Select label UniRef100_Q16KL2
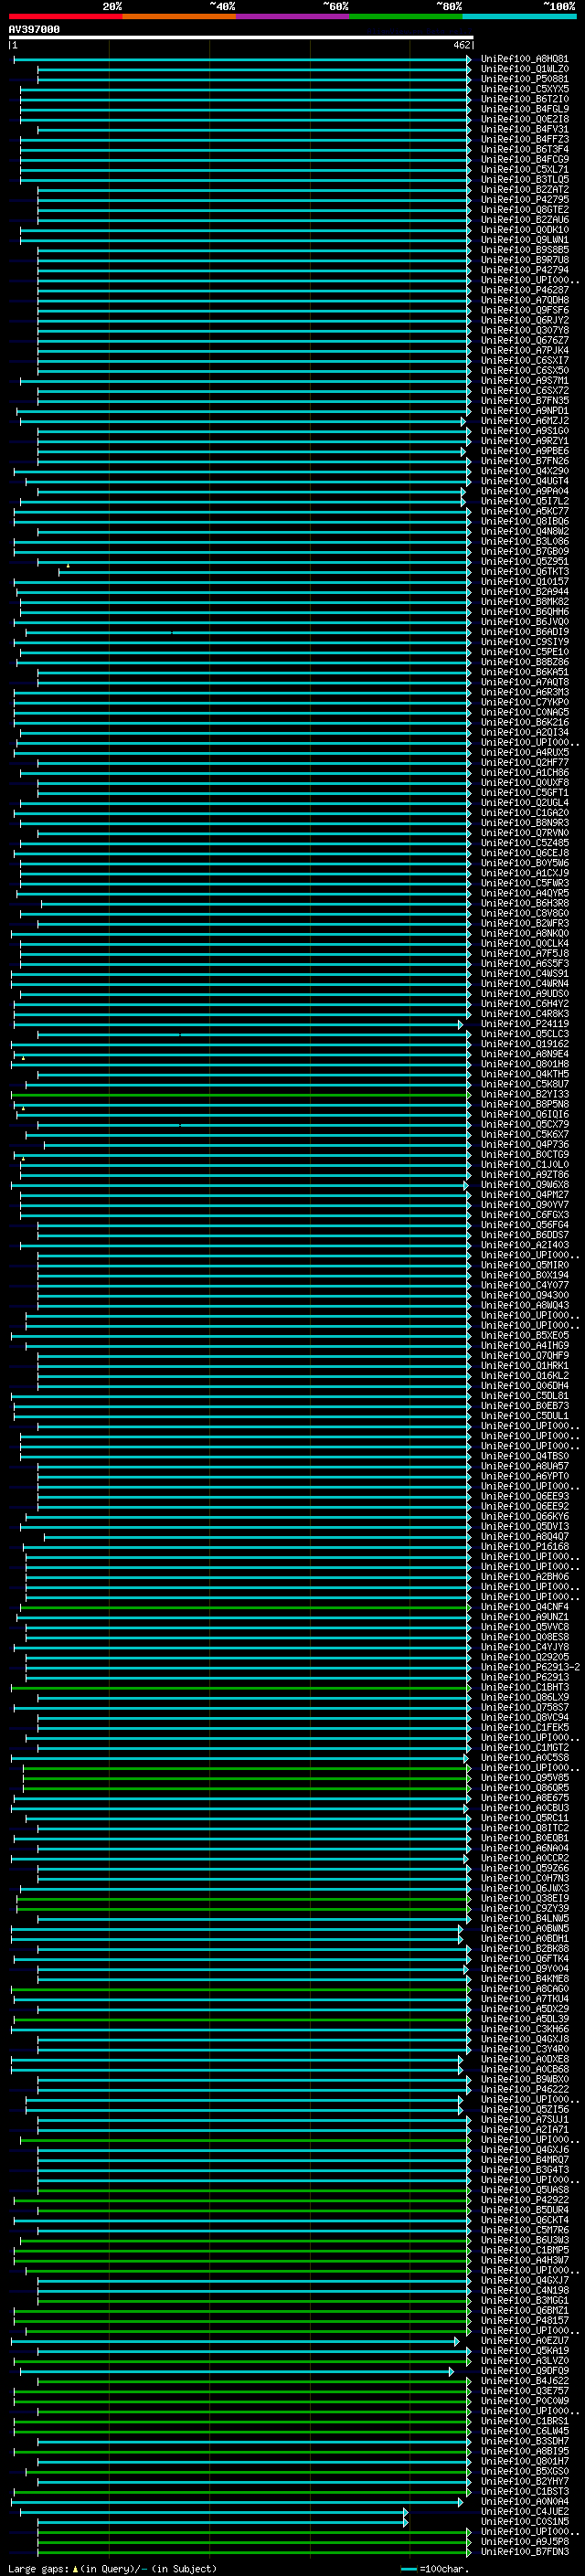 (525, 1375)
